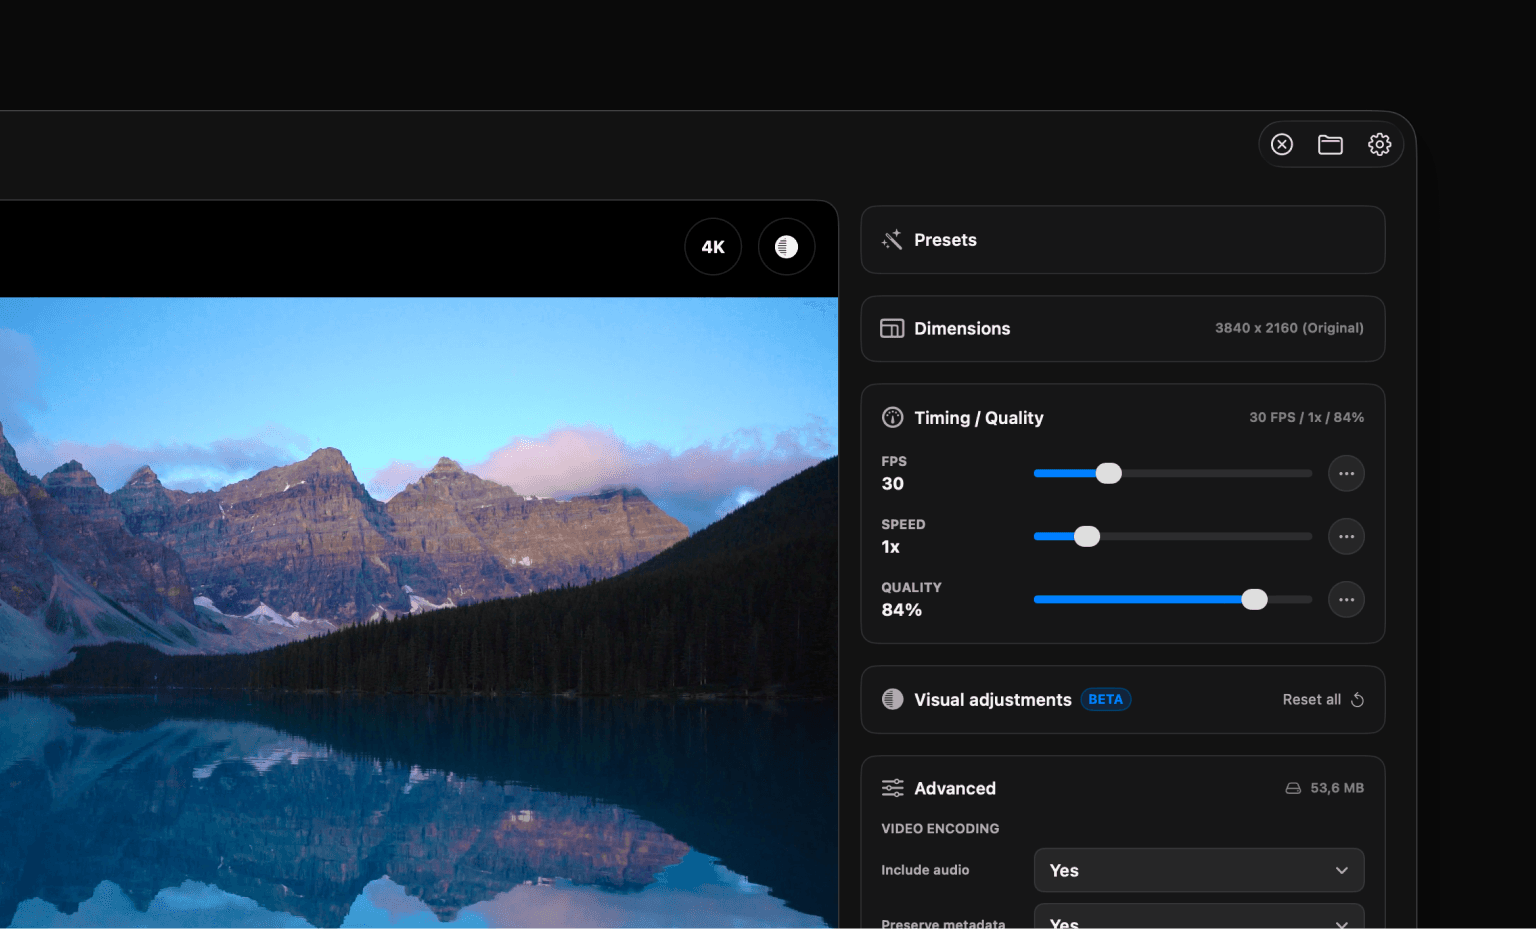Click the mountain lake video preview
This screenshot has height=929, width=1536.
(x=419, y=613)
